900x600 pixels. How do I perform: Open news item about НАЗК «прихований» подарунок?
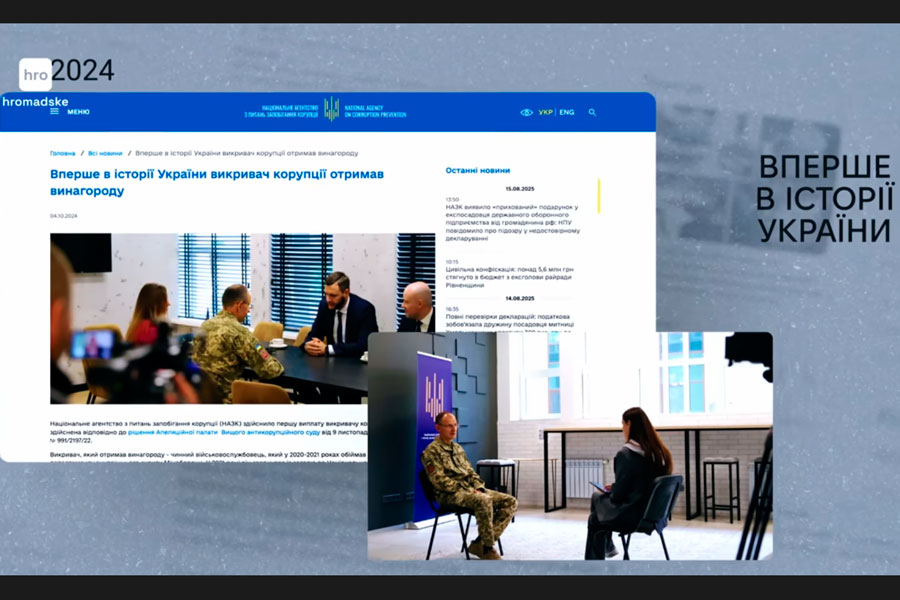tap(513, 223)
